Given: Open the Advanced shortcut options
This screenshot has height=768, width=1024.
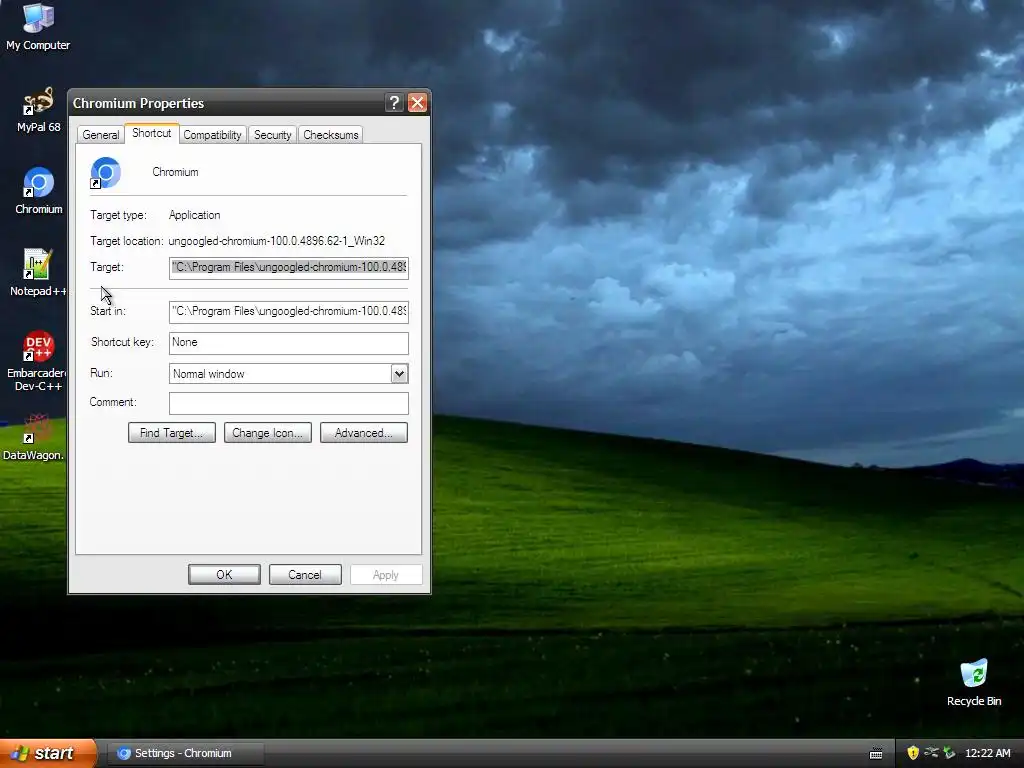Looking at the screenshot, I should [364, 432].
